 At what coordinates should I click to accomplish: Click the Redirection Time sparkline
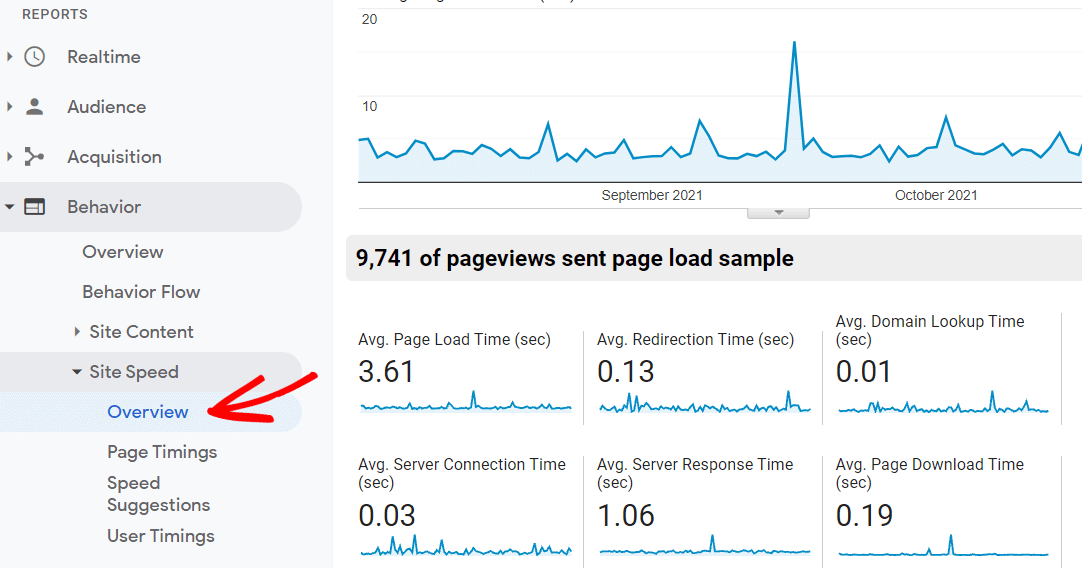click(705, 403)
